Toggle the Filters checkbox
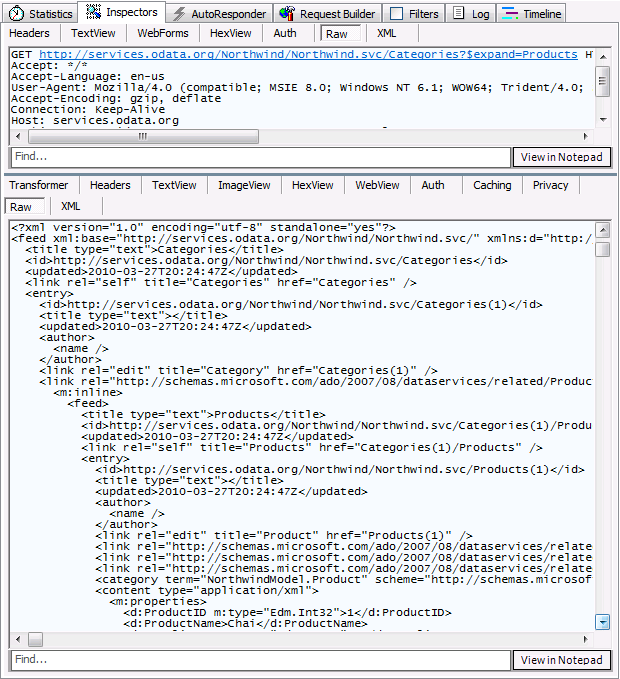Image resolution: width=620 pixels, height=679 pixels. (x=396, y=14)
